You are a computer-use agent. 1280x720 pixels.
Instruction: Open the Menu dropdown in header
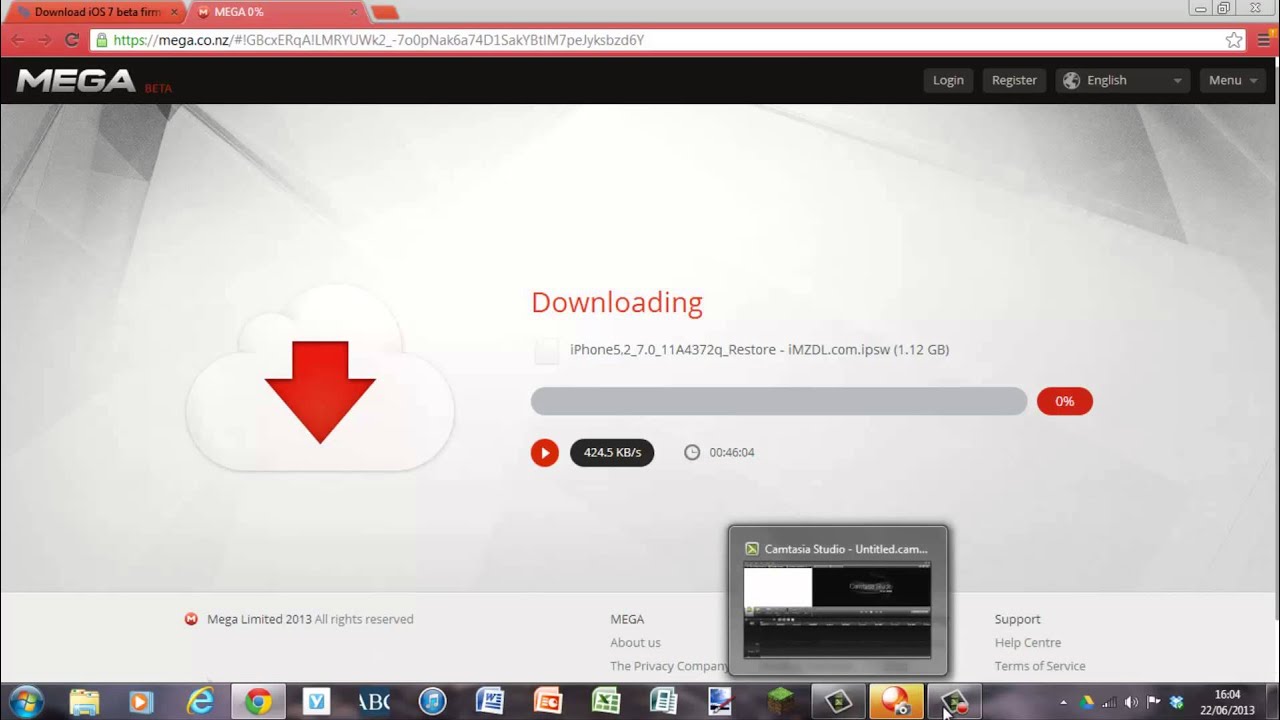point(1230,80)
